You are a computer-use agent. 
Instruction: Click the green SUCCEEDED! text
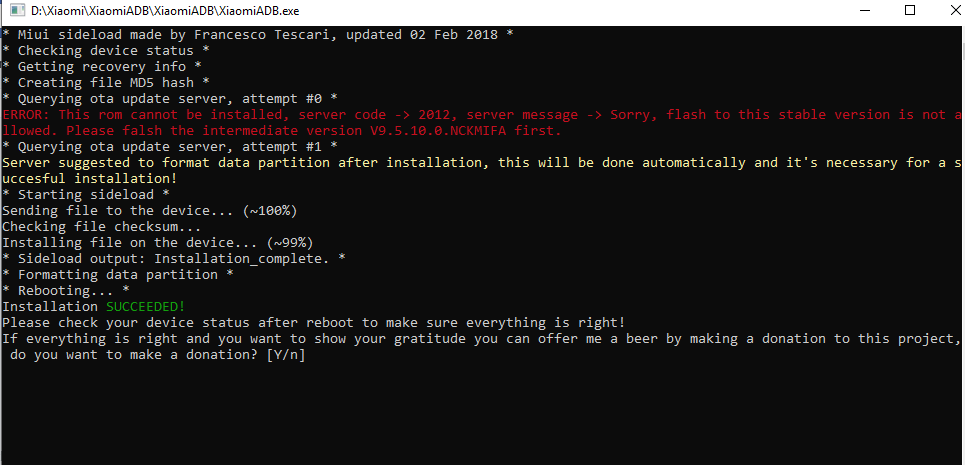(x=145, y=306)
